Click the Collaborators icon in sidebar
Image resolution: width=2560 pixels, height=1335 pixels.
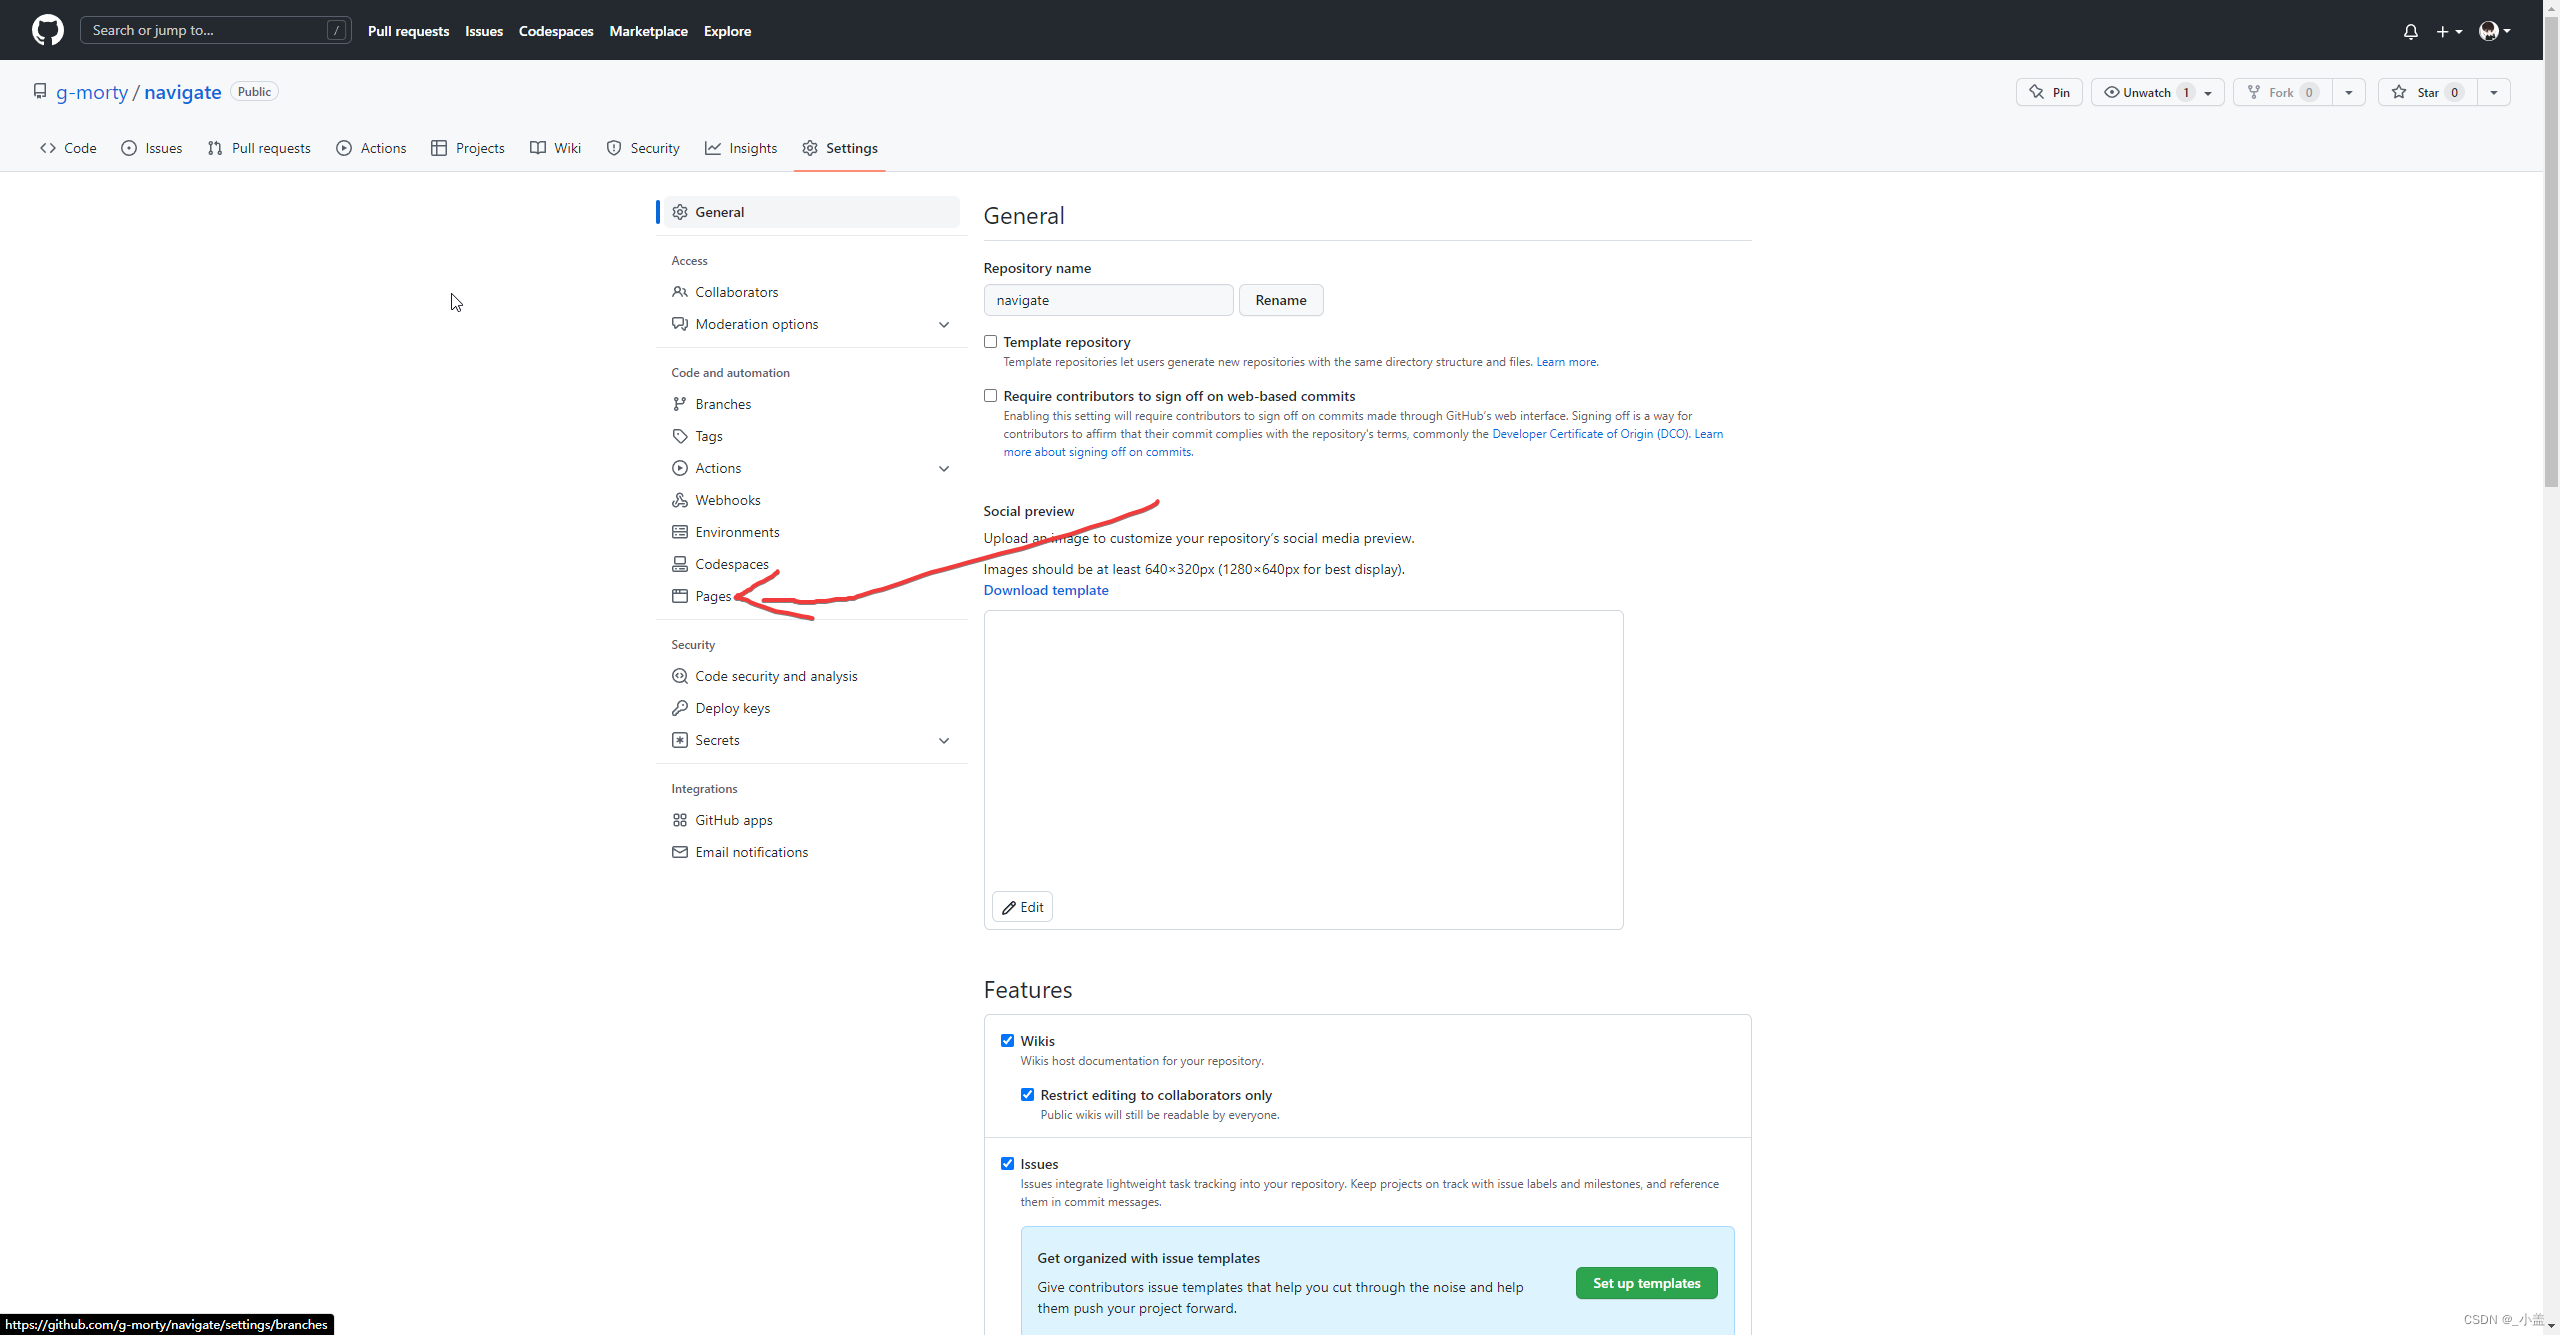point(679,291)
